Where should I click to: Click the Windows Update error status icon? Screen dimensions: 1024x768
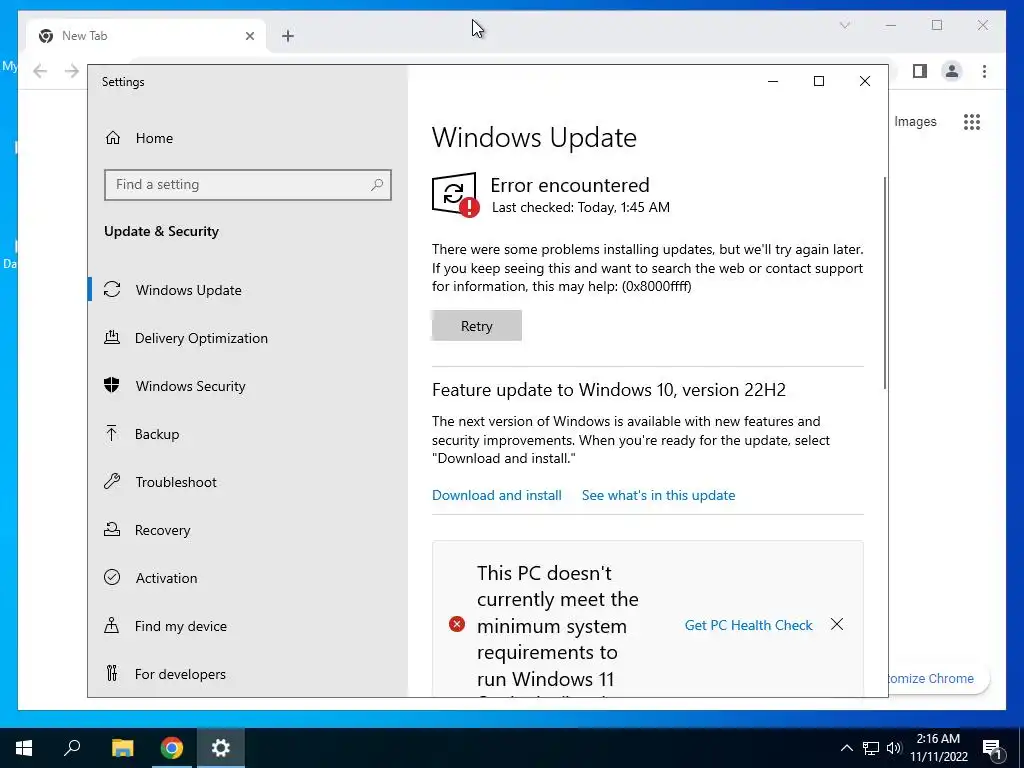click(x=455, y=195)
